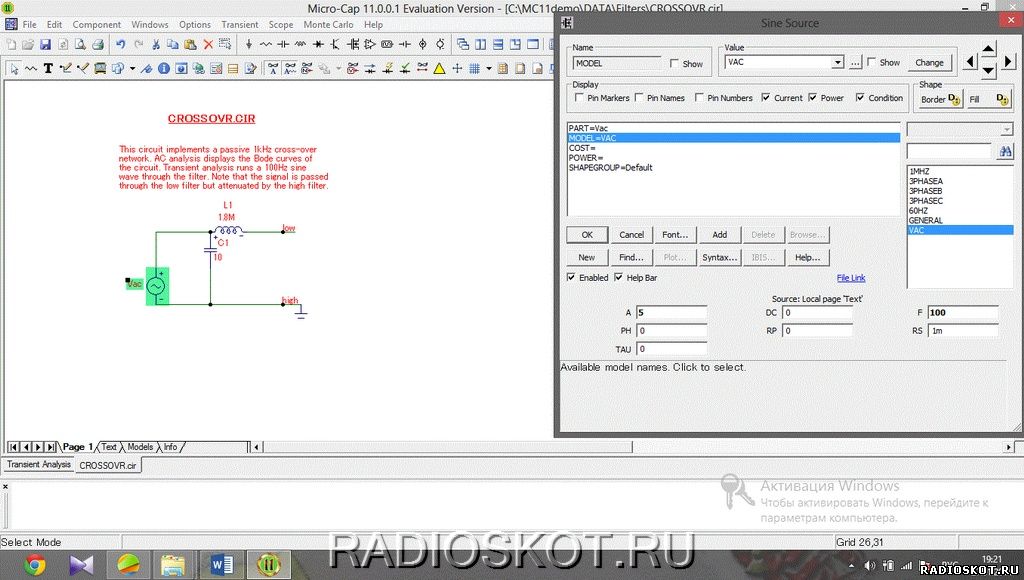Open the Value dropdown showing VAC
The height and width of the screenshot is (580, 1024).
837,63
